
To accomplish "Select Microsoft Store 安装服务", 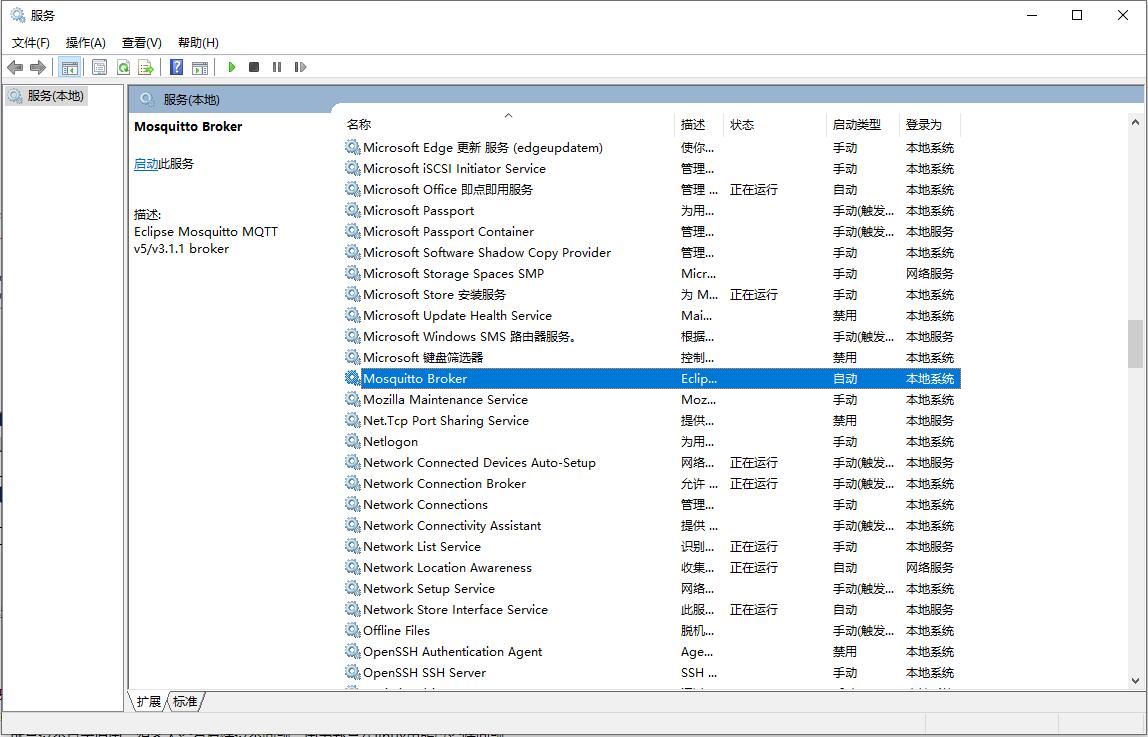I will pyautogui.click(x=652, y=294).
